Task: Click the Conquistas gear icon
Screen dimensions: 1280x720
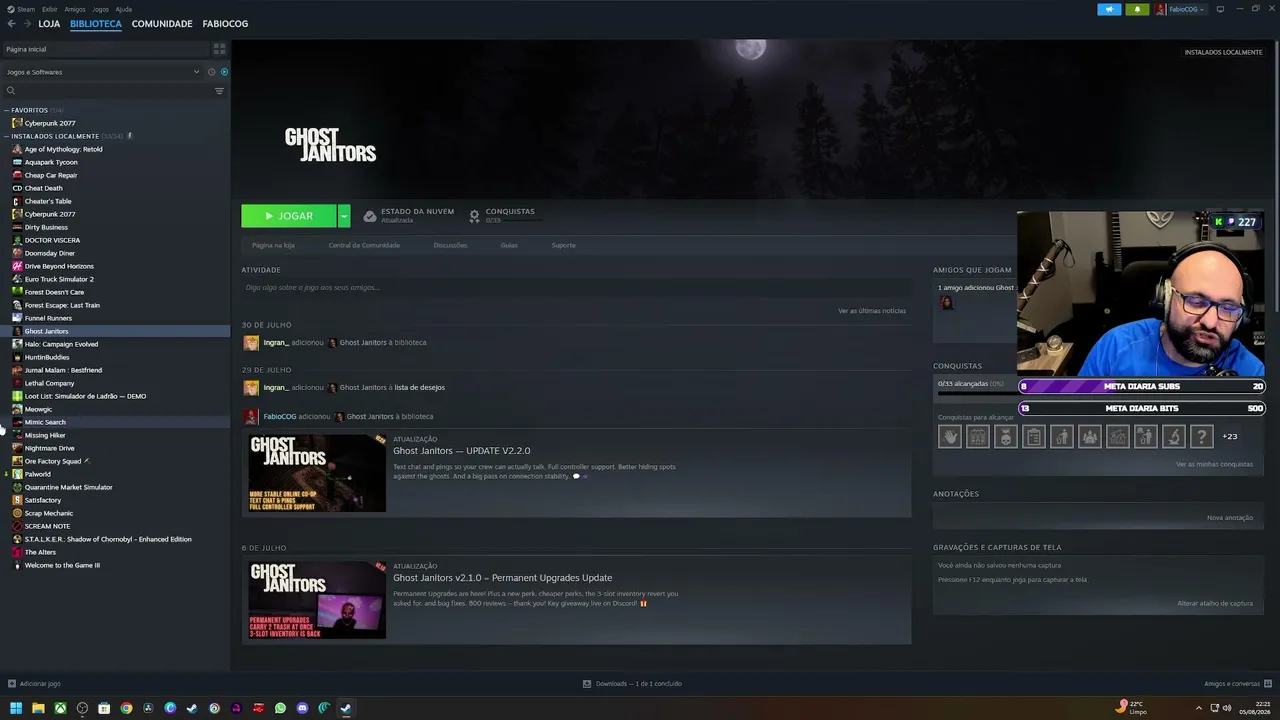Action: point(475,216)
